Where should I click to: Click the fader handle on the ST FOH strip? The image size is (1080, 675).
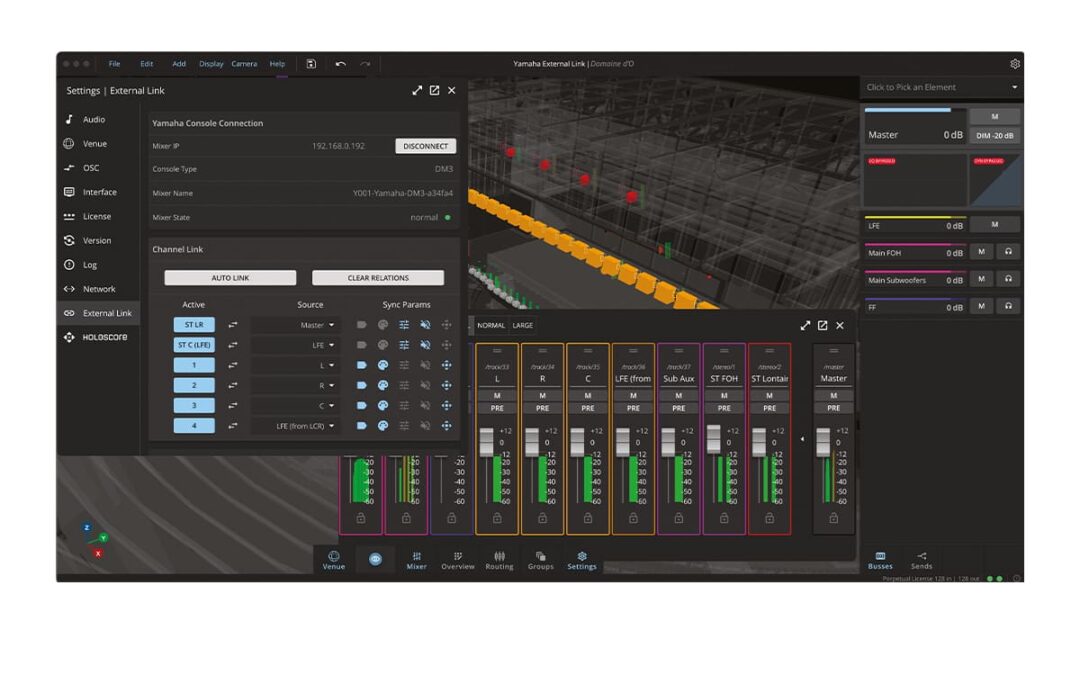coord(714,439)
